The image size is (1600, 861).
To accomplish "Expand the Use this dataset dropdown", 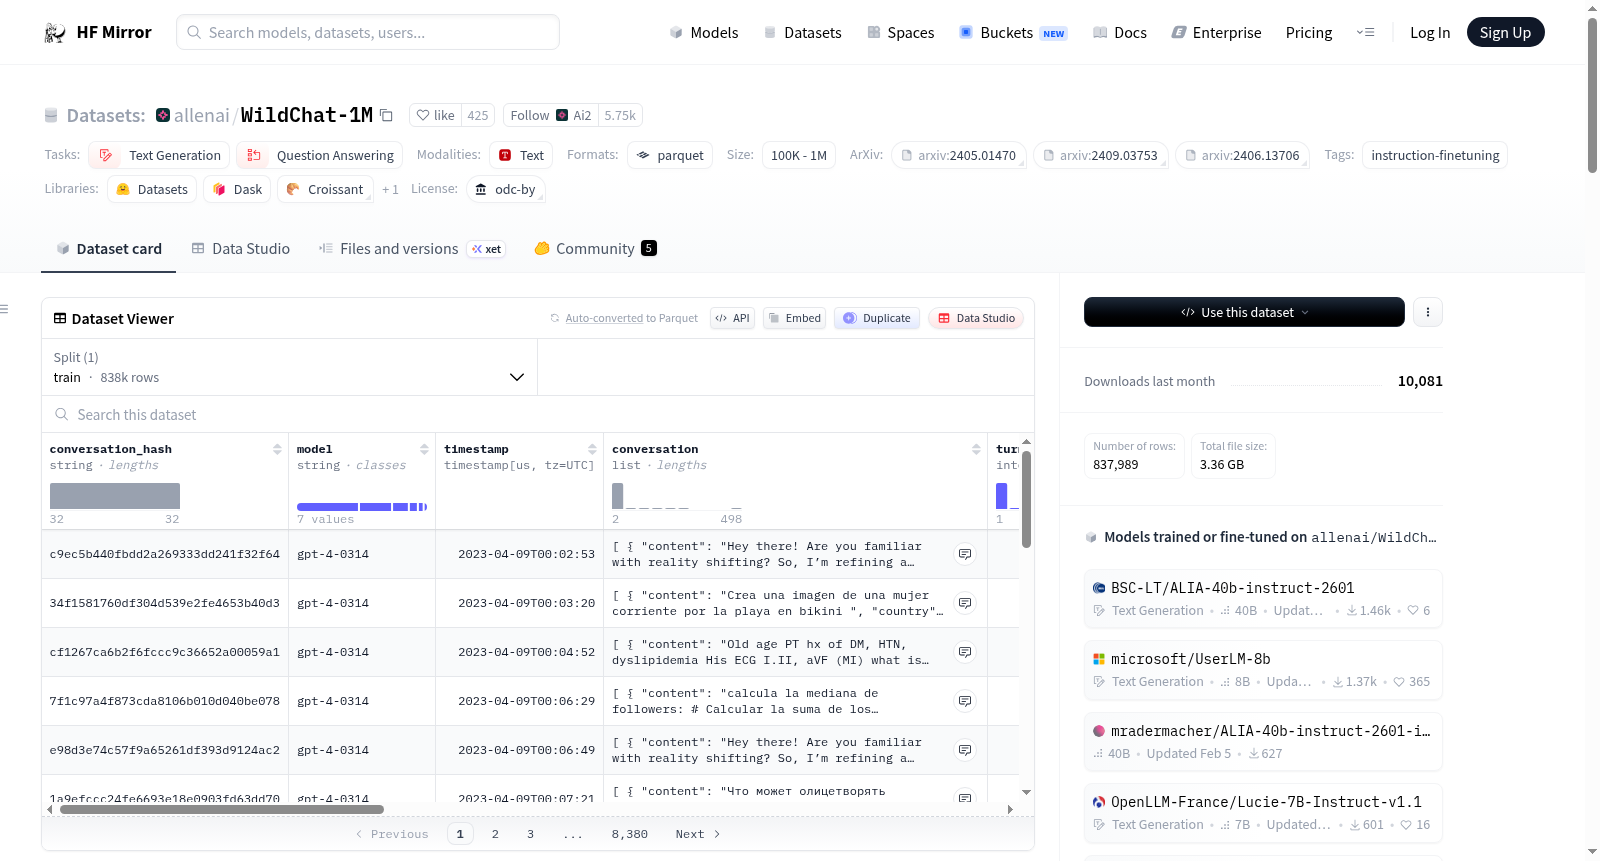I will [1244, 312].
